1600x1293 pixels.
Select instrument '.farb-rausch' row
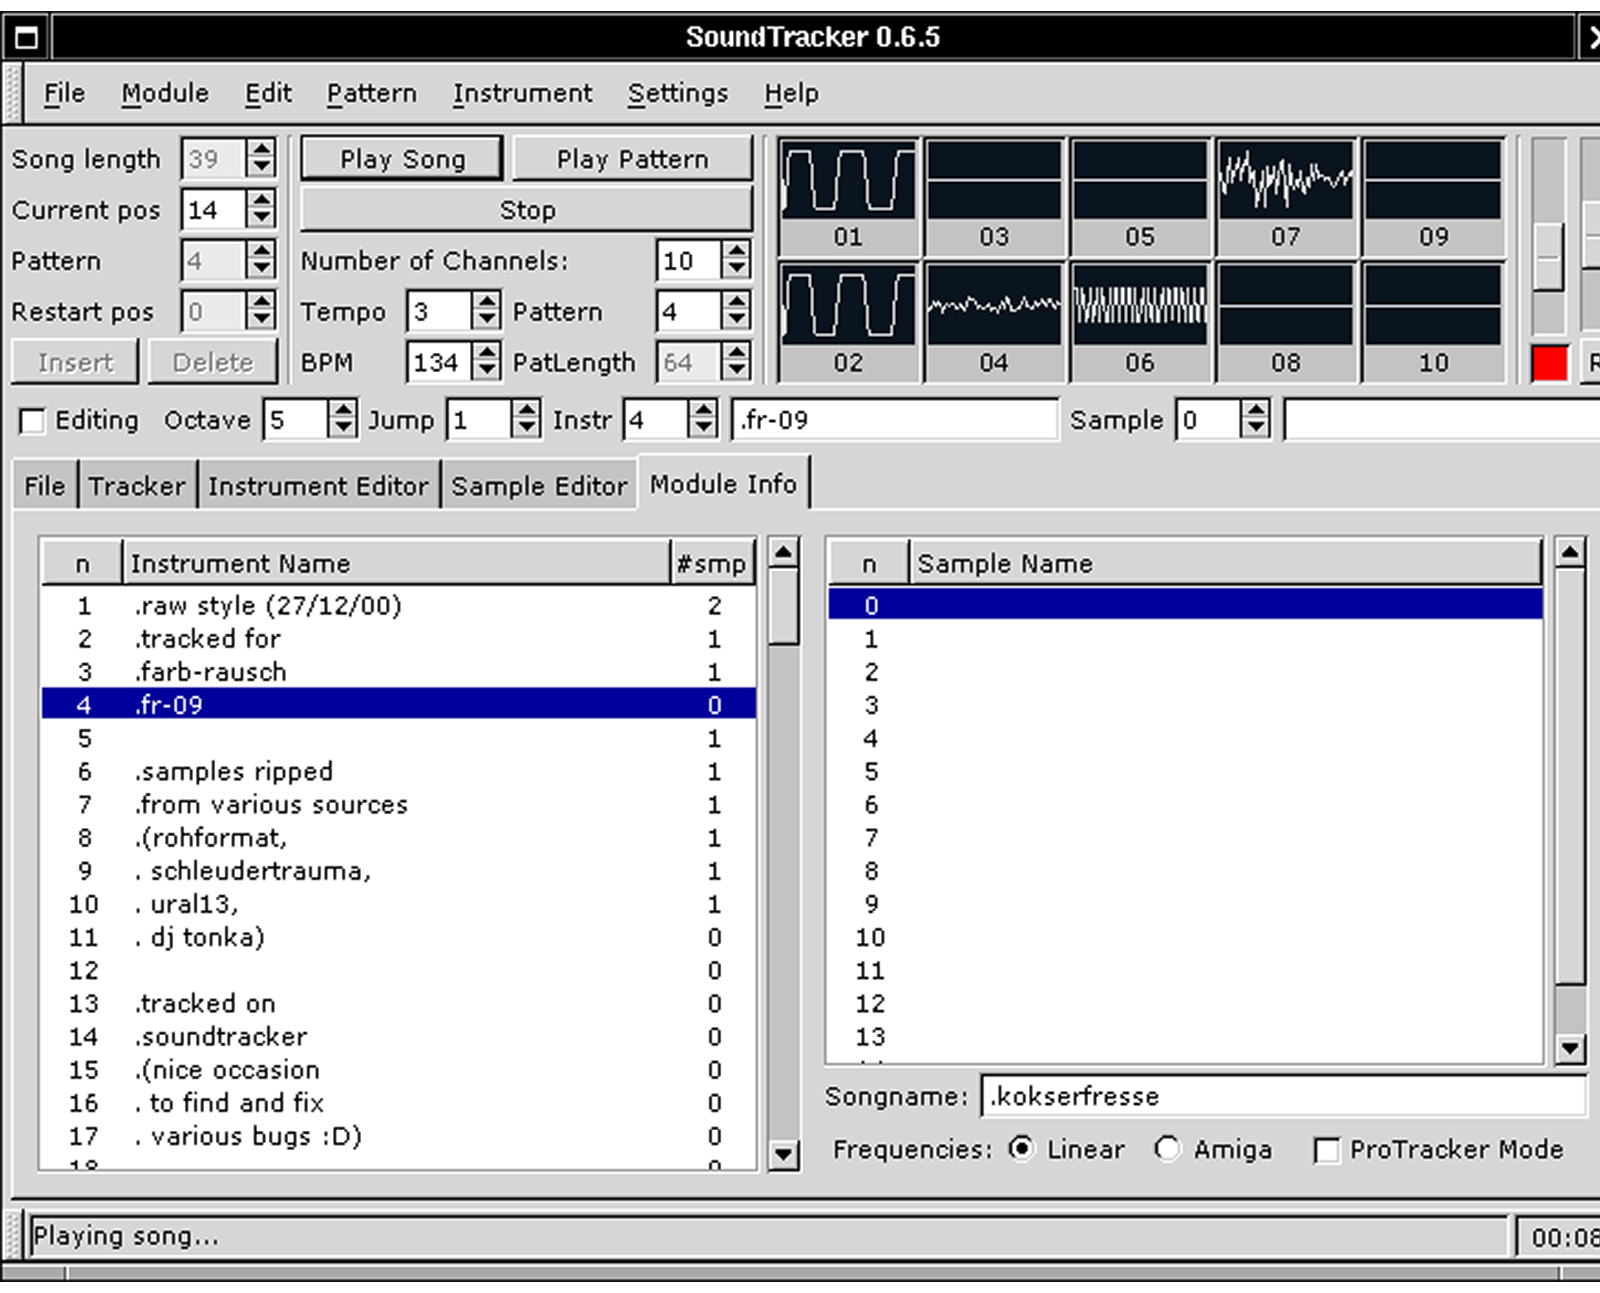[x=398, y=672]
